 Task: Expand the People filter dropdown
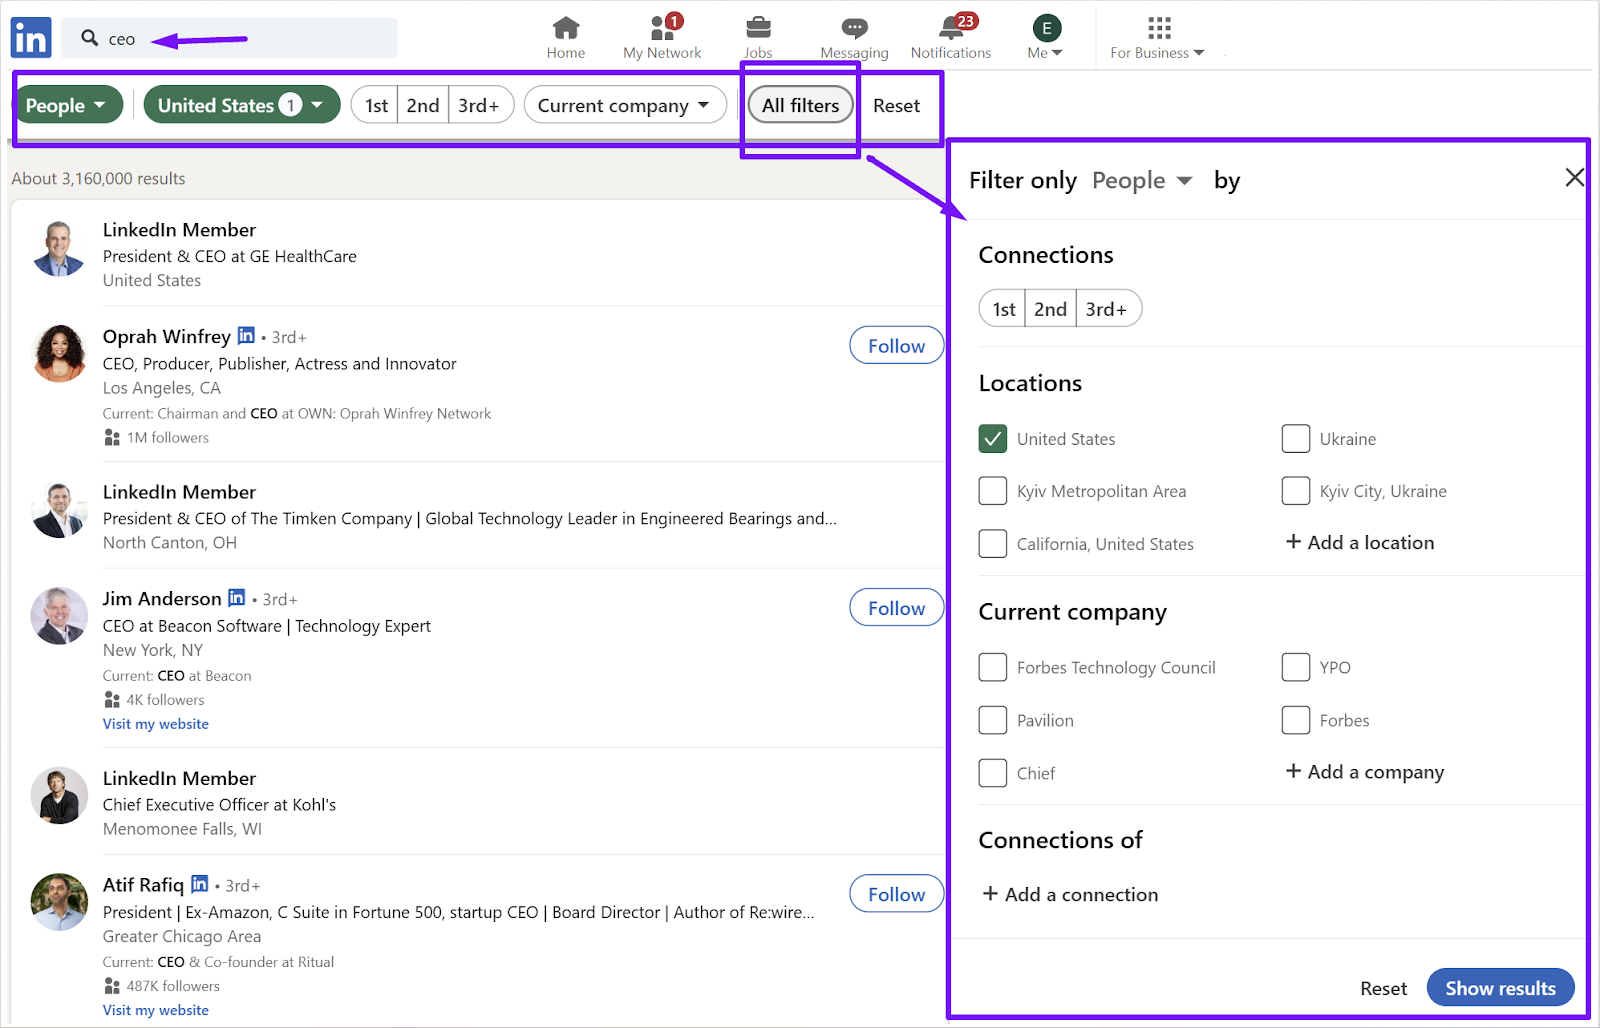(67, 105)
